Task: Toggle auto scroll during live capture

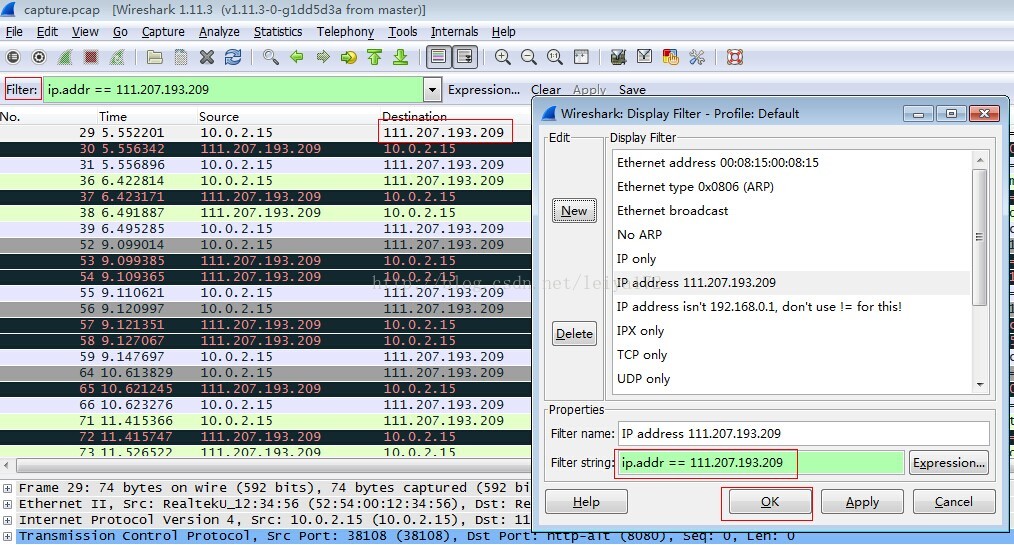Action: pyautogui.click(x=465, y=58)
